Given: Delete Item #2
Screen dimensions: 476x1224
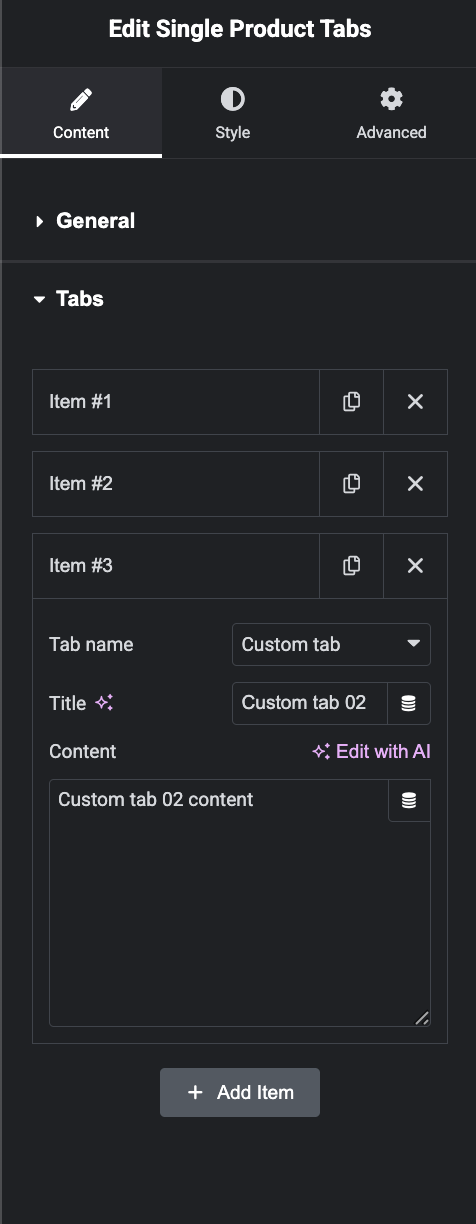Looking at the screenshot, I should point(415,484).
